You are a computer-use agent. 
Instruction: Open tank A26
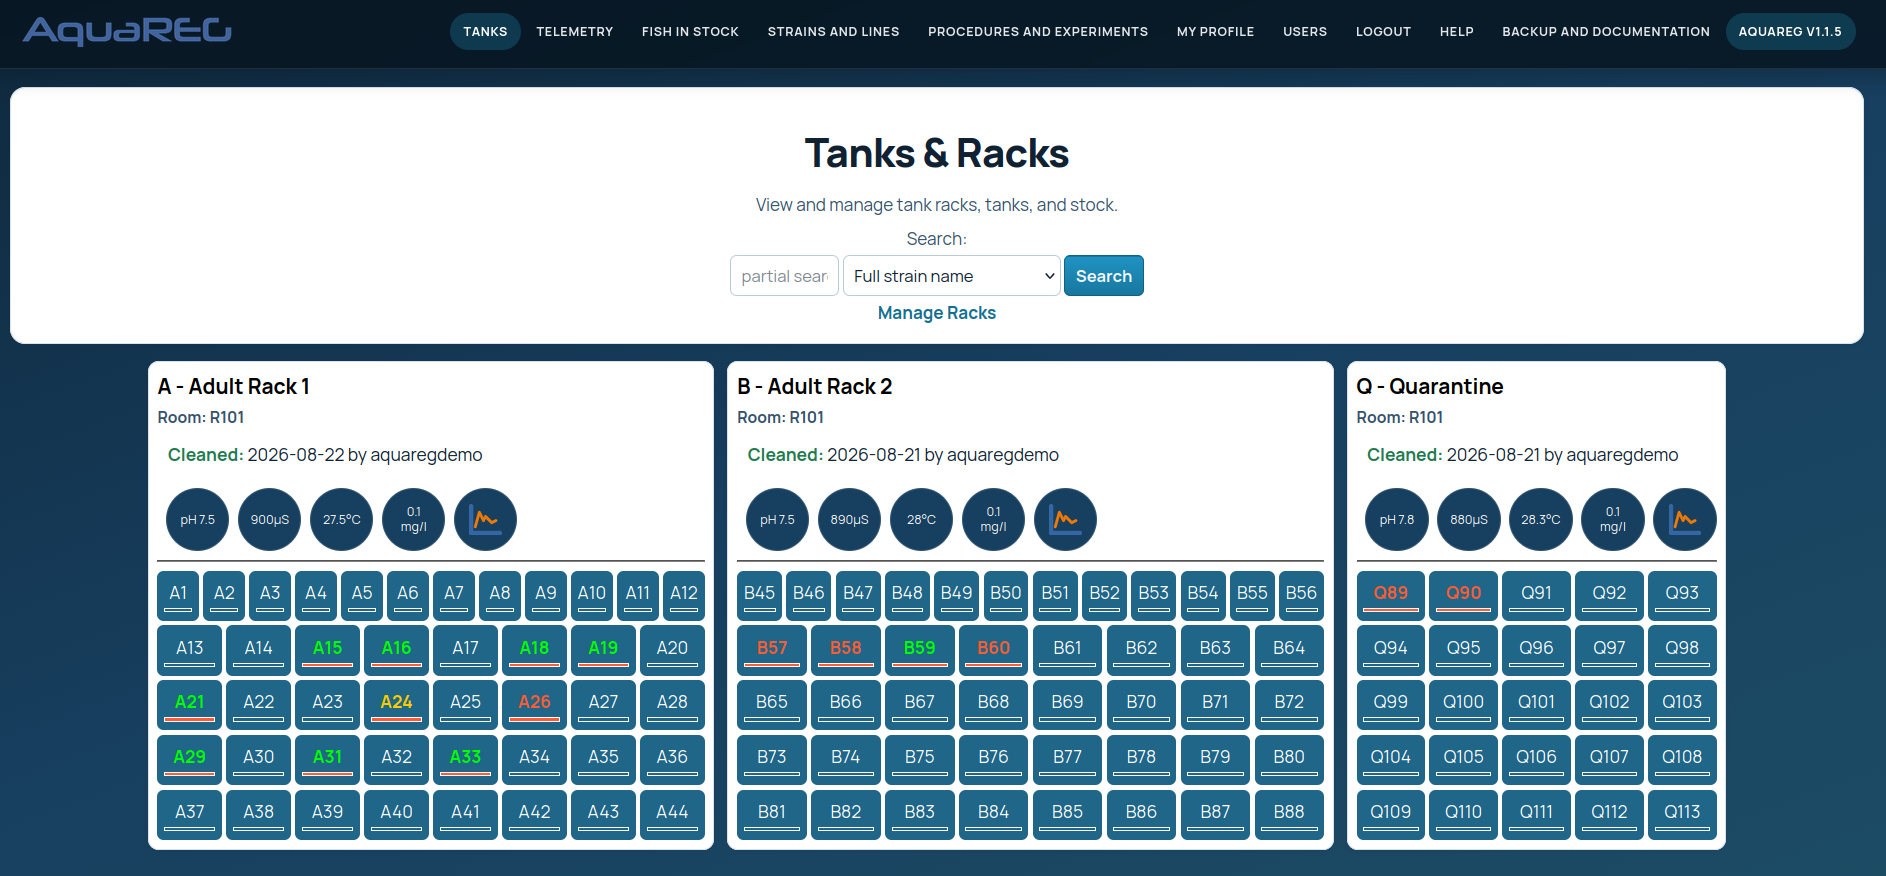[x=534, y=704]
